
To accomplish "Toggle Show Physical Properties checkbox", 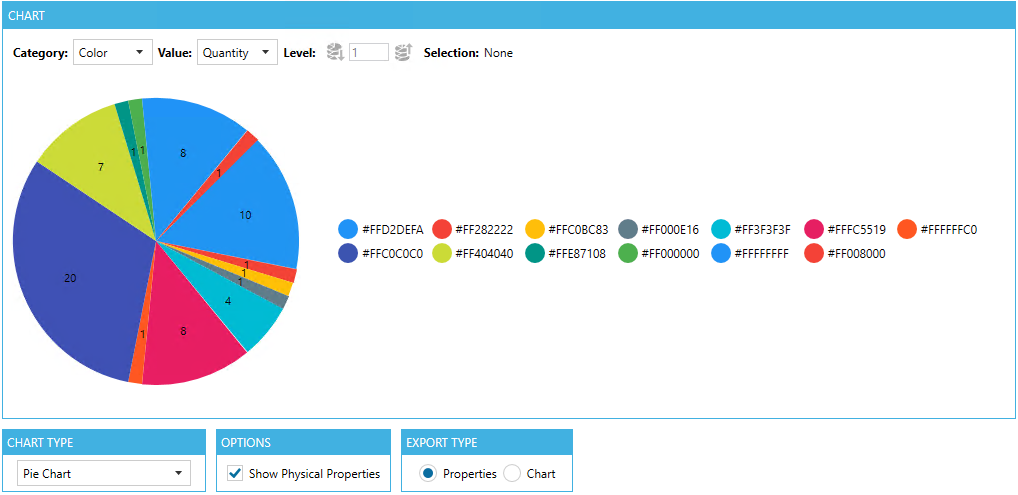I will (235, 473).
